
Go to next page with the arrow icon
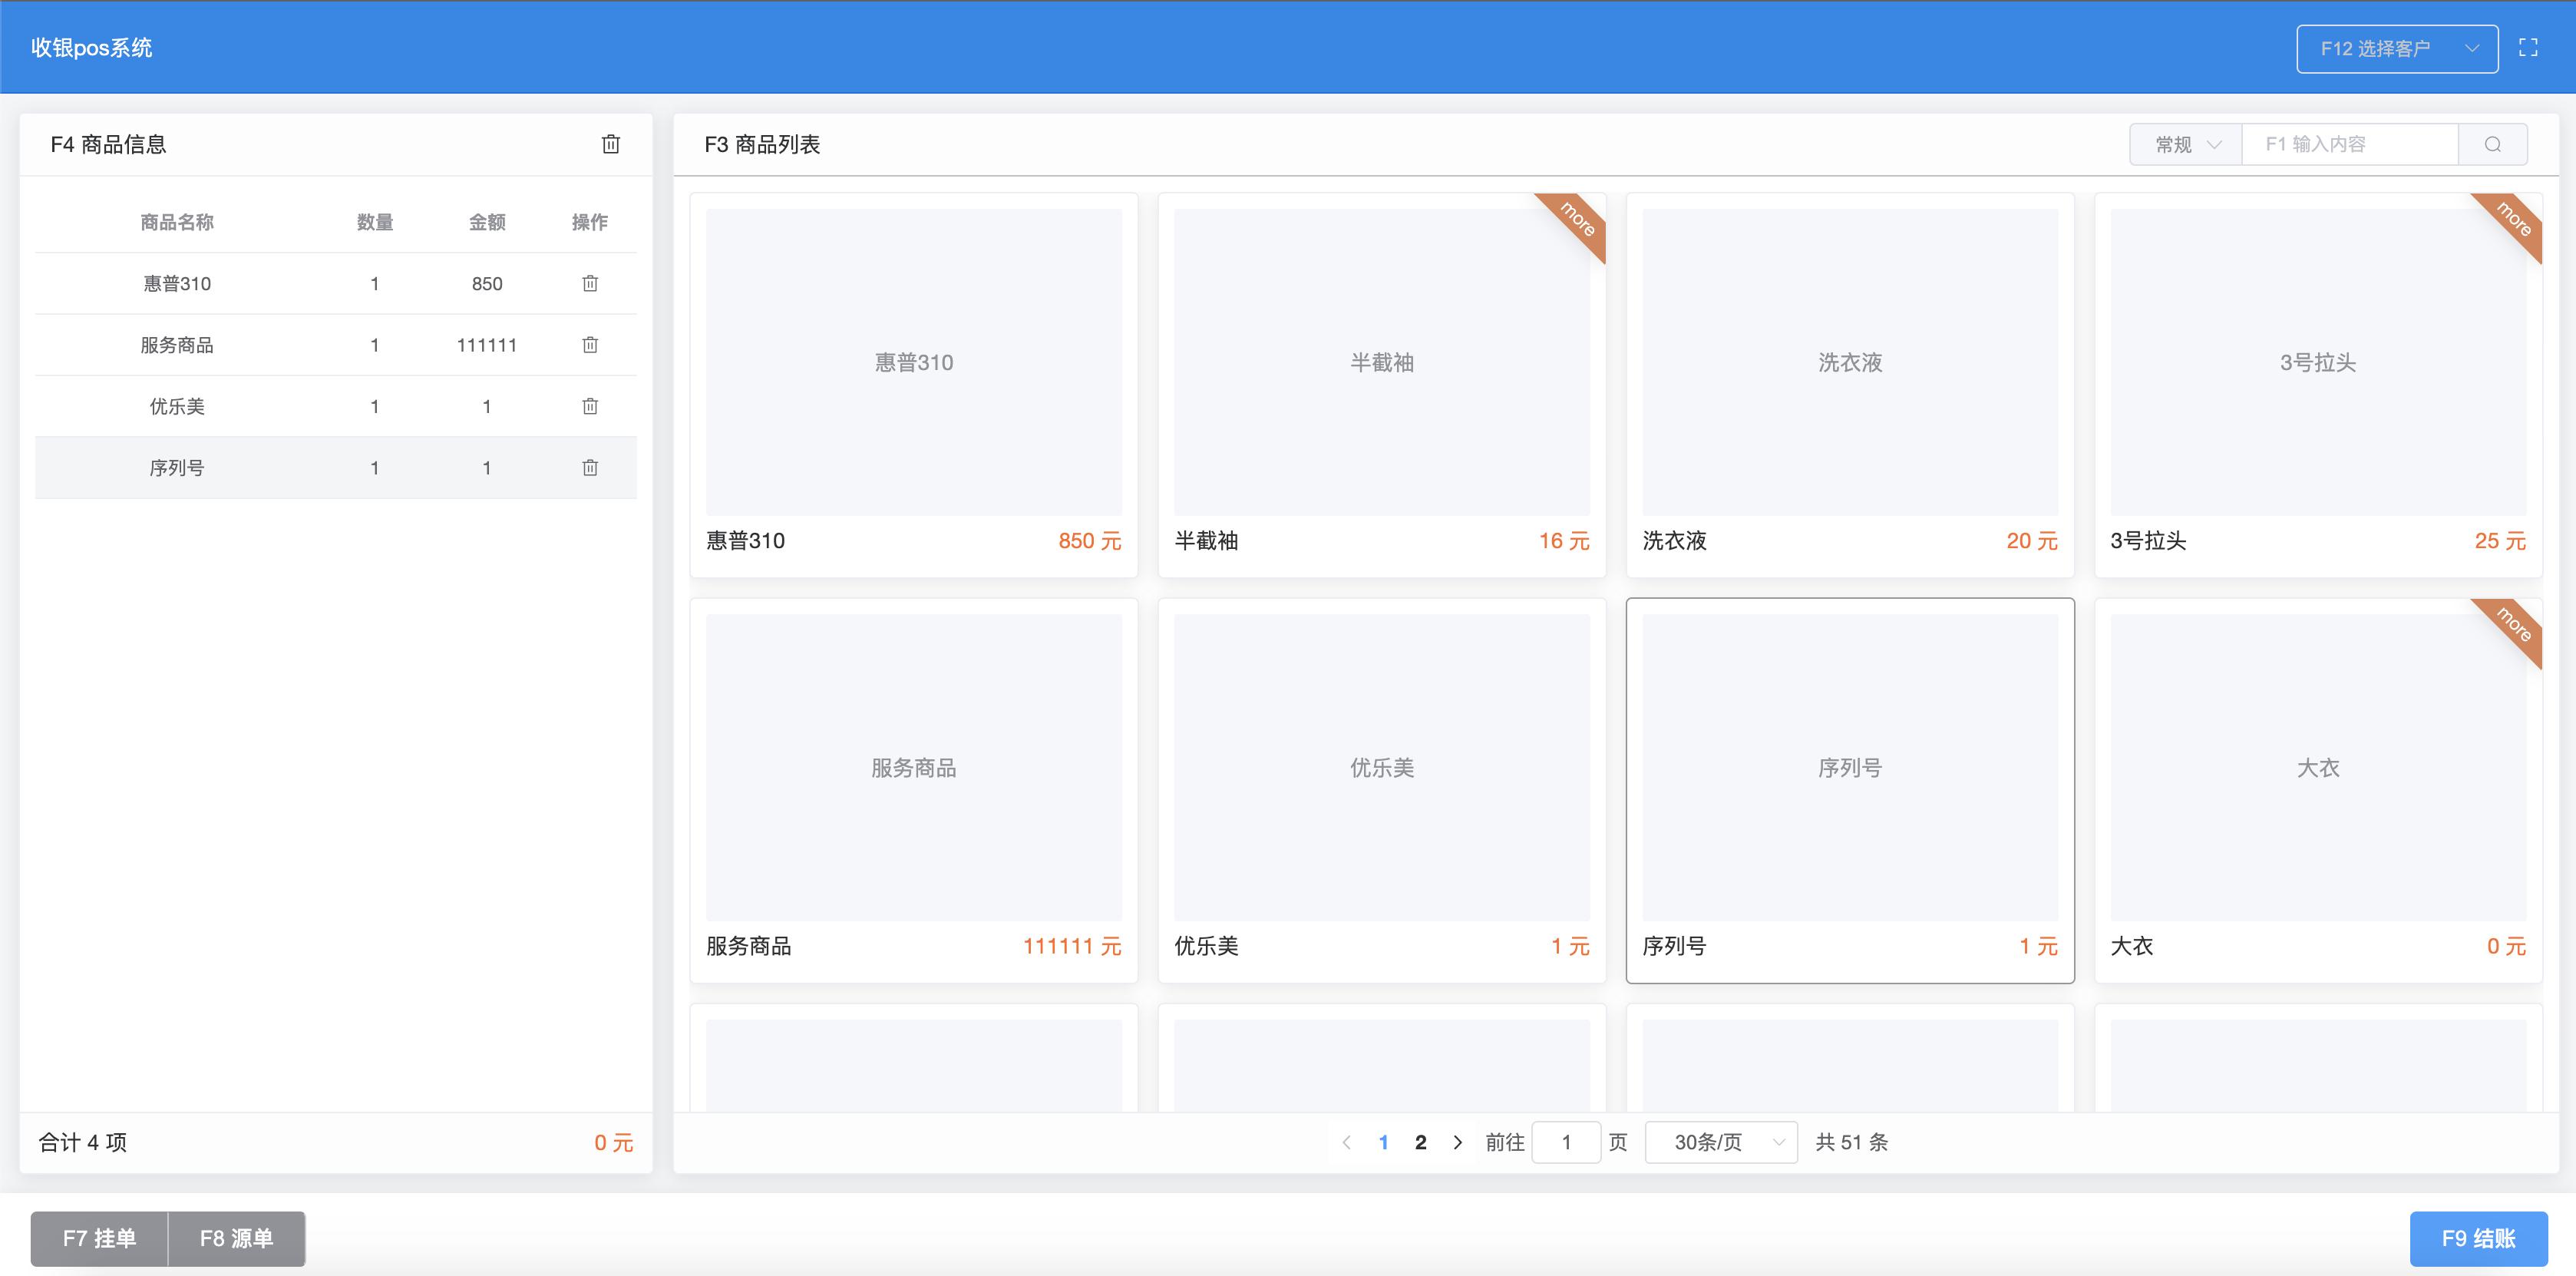1457,1142
